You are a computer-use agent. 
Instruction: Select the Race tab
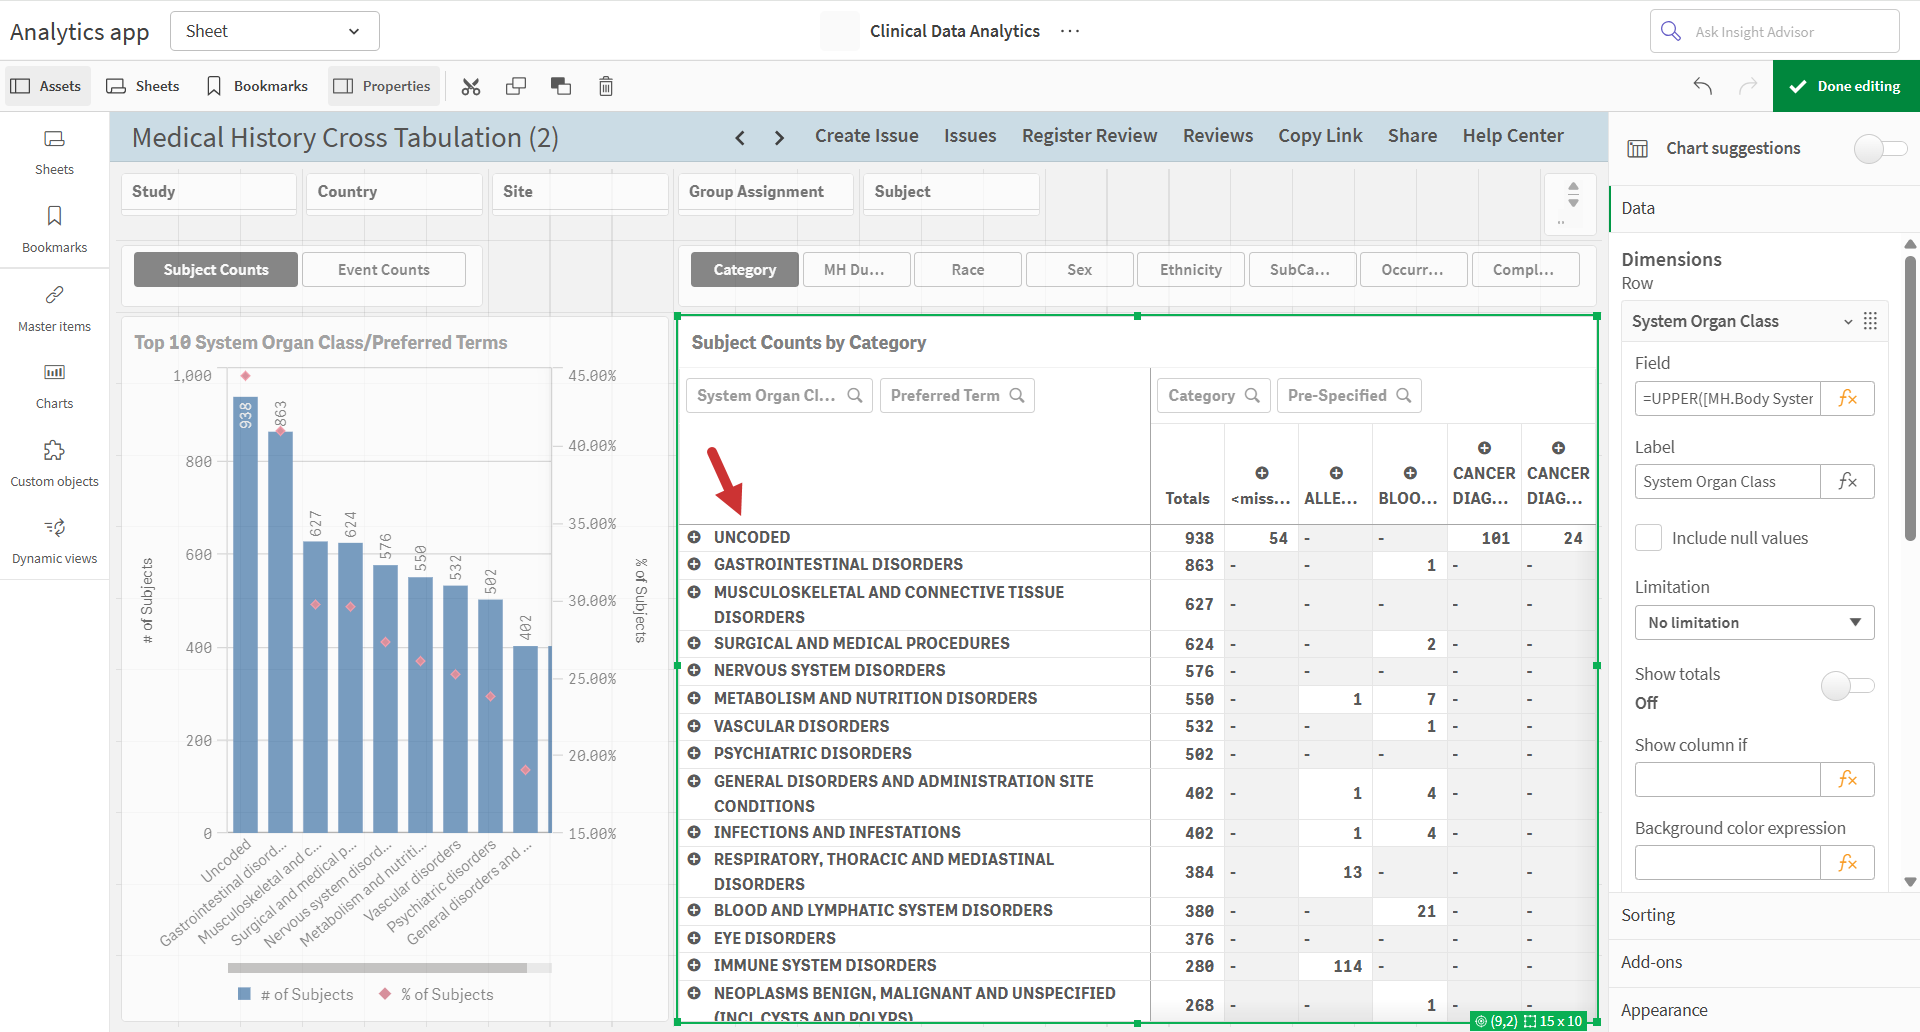(968, 270)
